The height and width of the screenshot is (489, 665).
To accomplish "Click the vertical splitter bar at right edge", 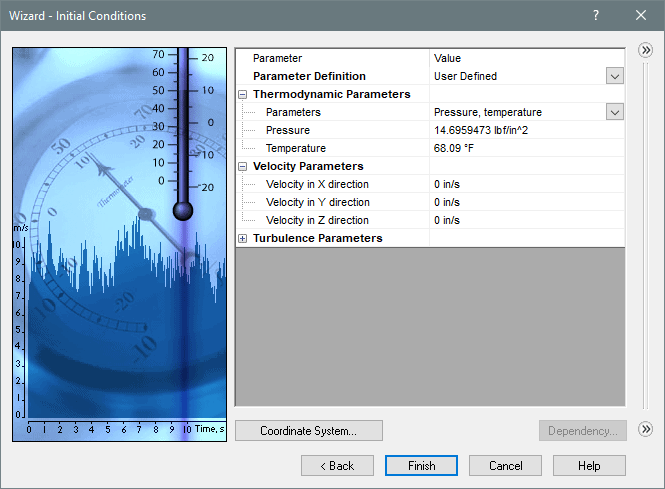I will tap(645, 236).
